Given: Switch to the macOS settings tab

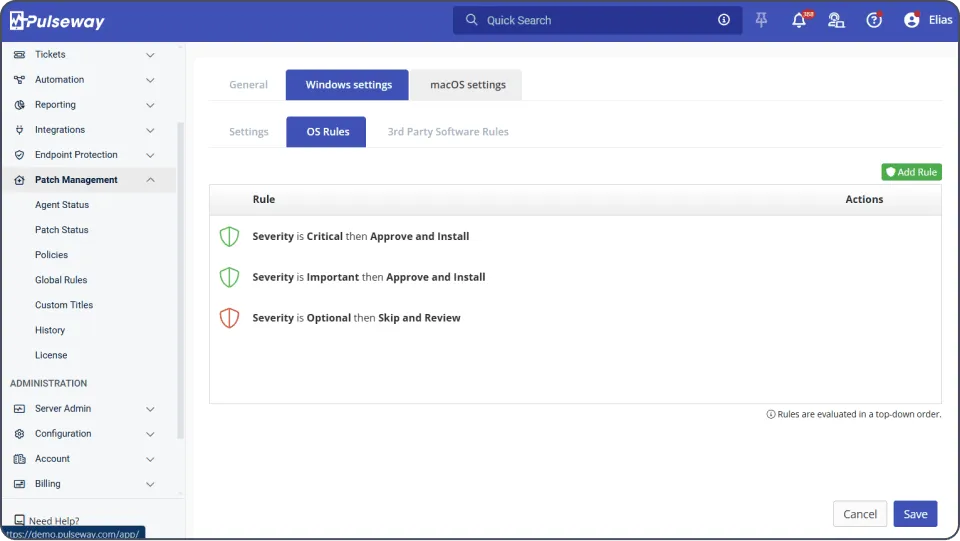Looking at the screenshot, I should coord(467,84).
